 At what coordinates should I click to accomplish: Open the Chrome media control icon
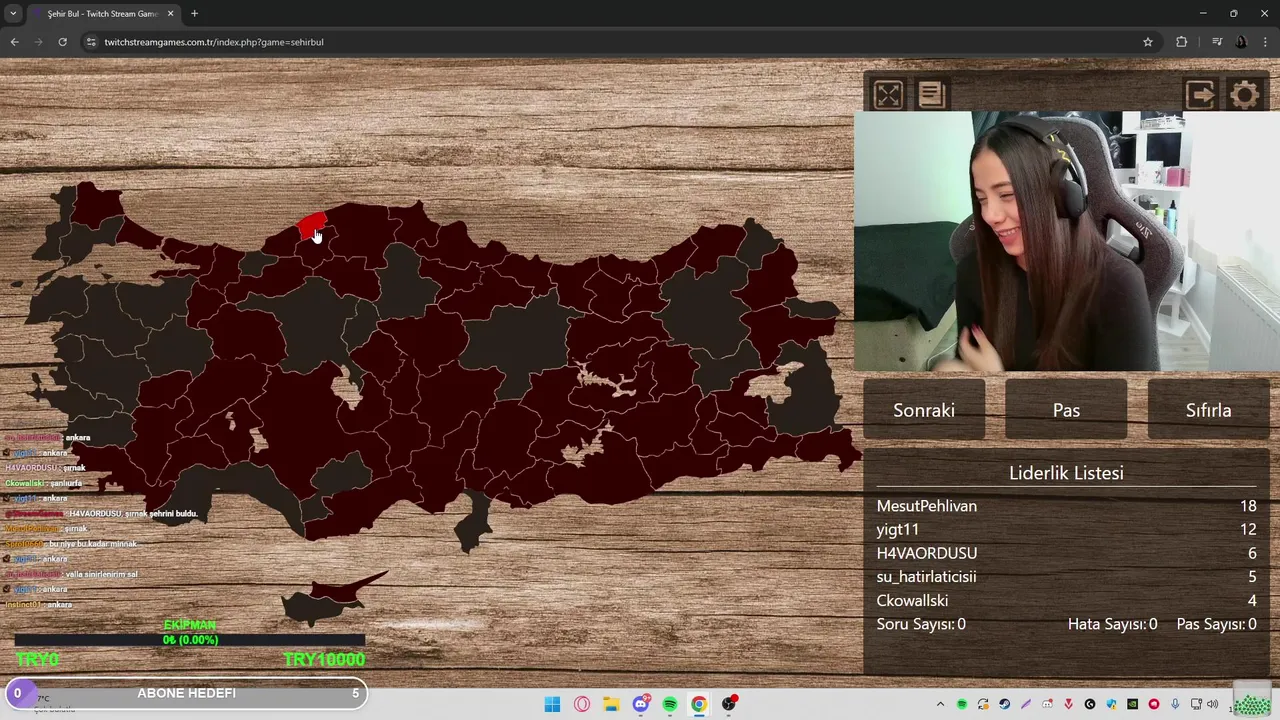pyautogui.click(x=1217, y=42)
